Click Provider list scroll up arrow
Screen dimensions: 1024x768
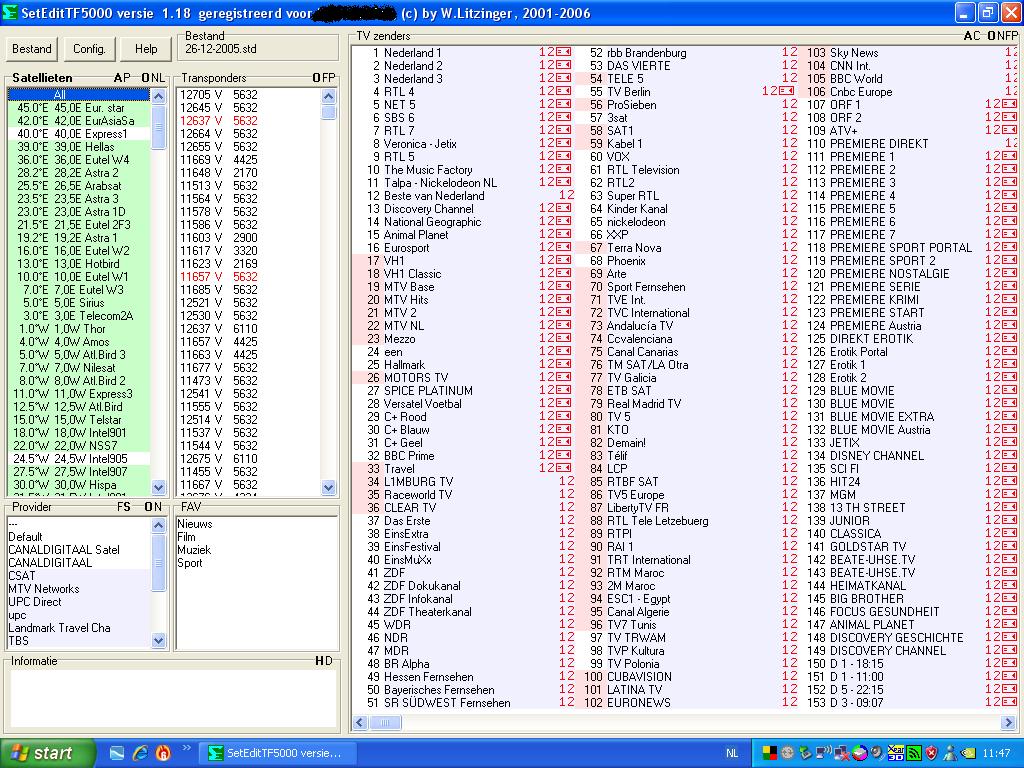[158, 525]
